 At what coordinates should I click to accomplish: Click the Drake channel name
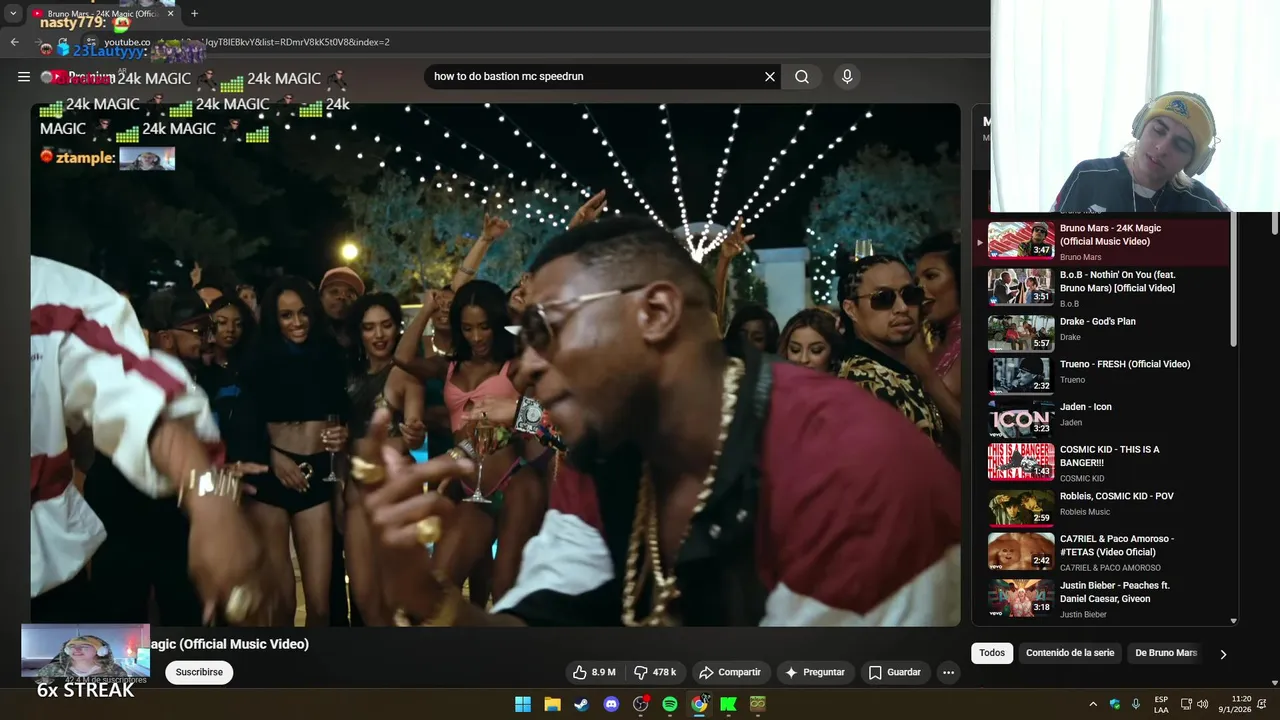point(1070,337)
